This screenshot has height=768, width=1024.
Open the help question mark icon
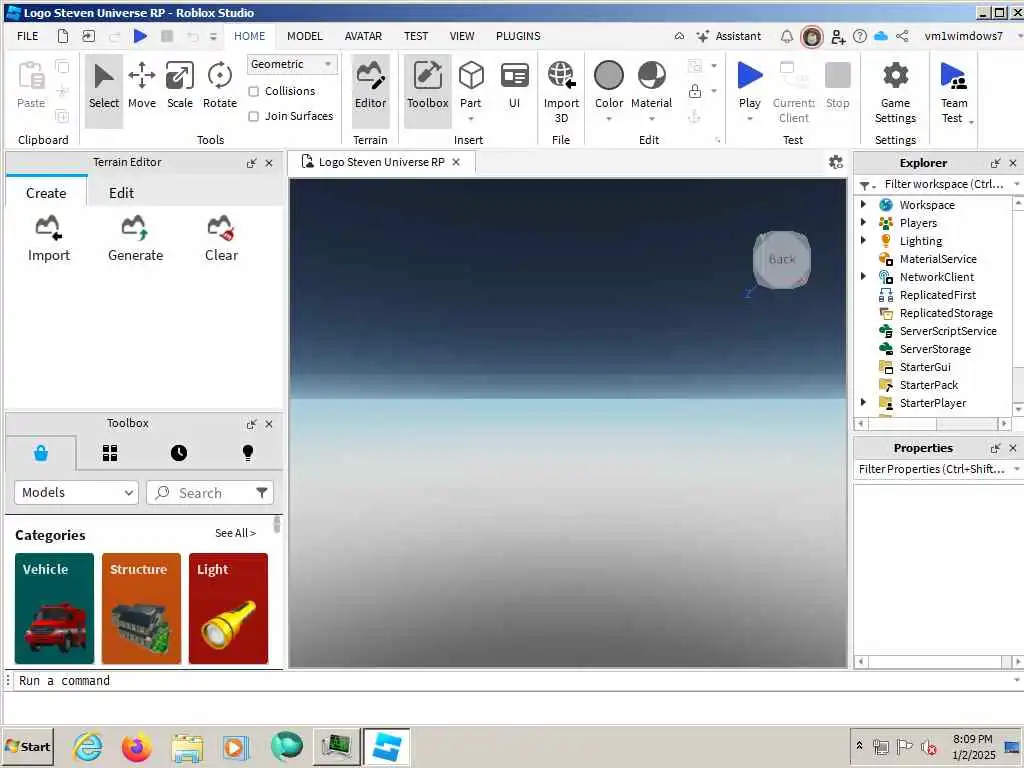pos(860,37)
